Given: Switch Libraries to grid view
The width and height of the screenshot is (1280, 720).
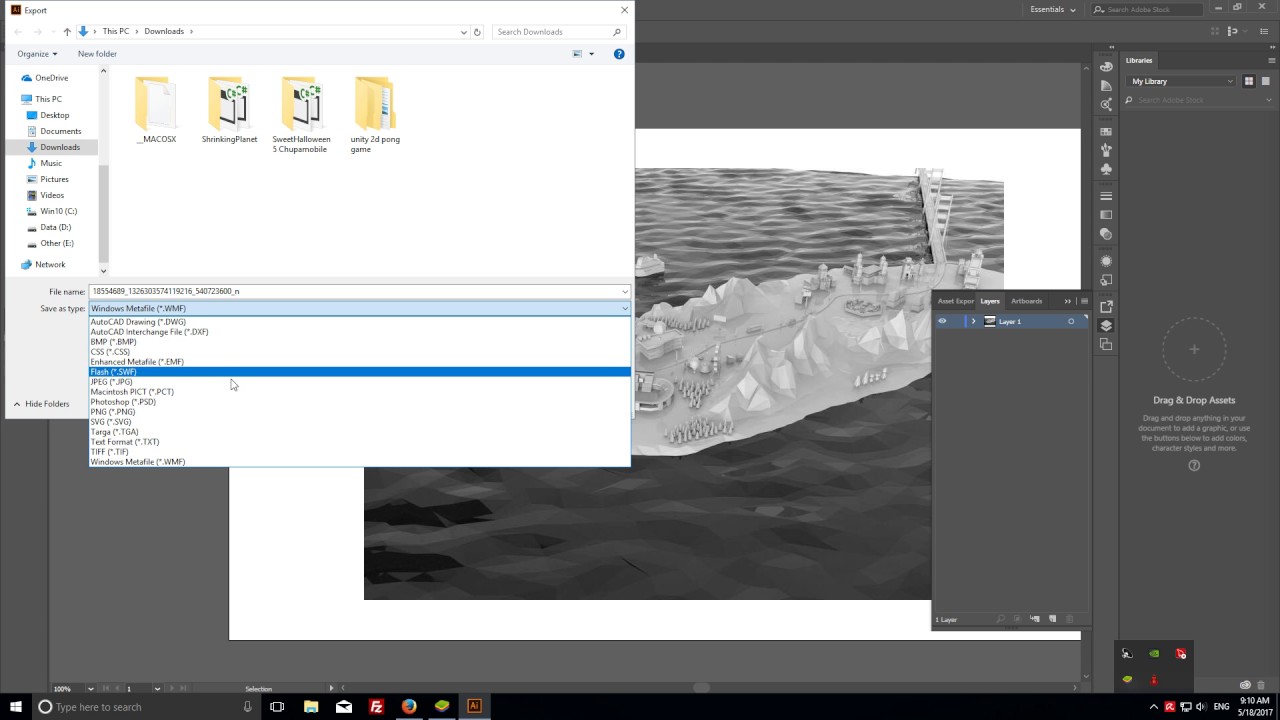Looking at the screenshot, I should [x=1249, y=81].
